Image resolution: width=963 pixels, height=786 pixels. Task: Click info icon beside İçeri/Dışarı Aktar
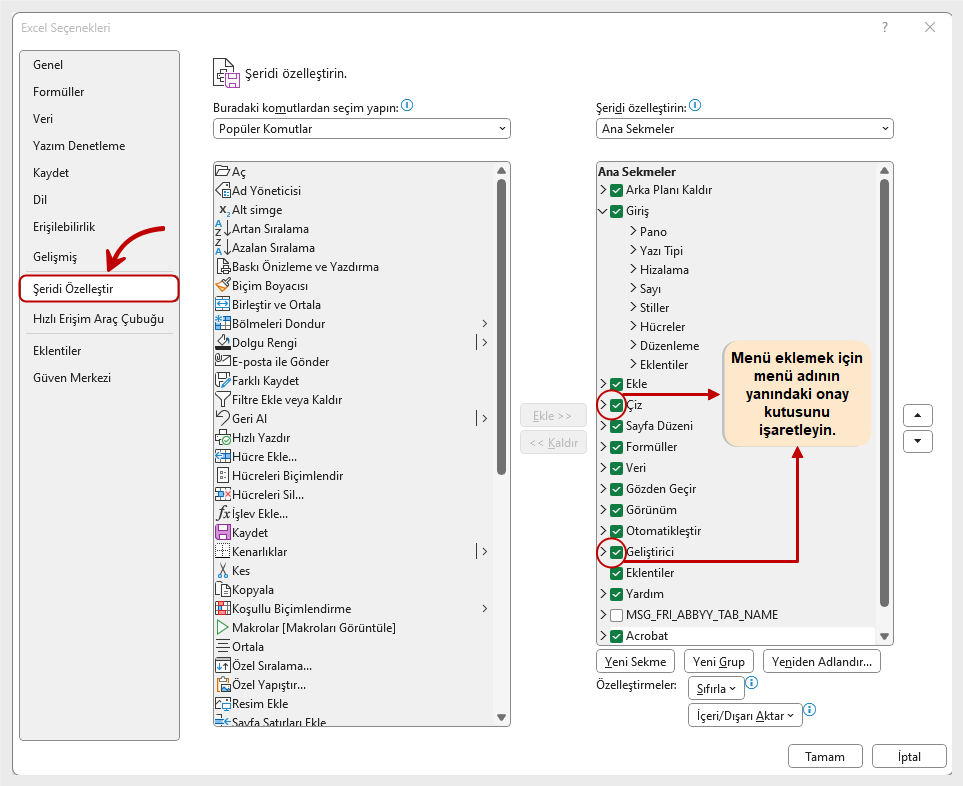pyautogui.click(x=809, y=710)
